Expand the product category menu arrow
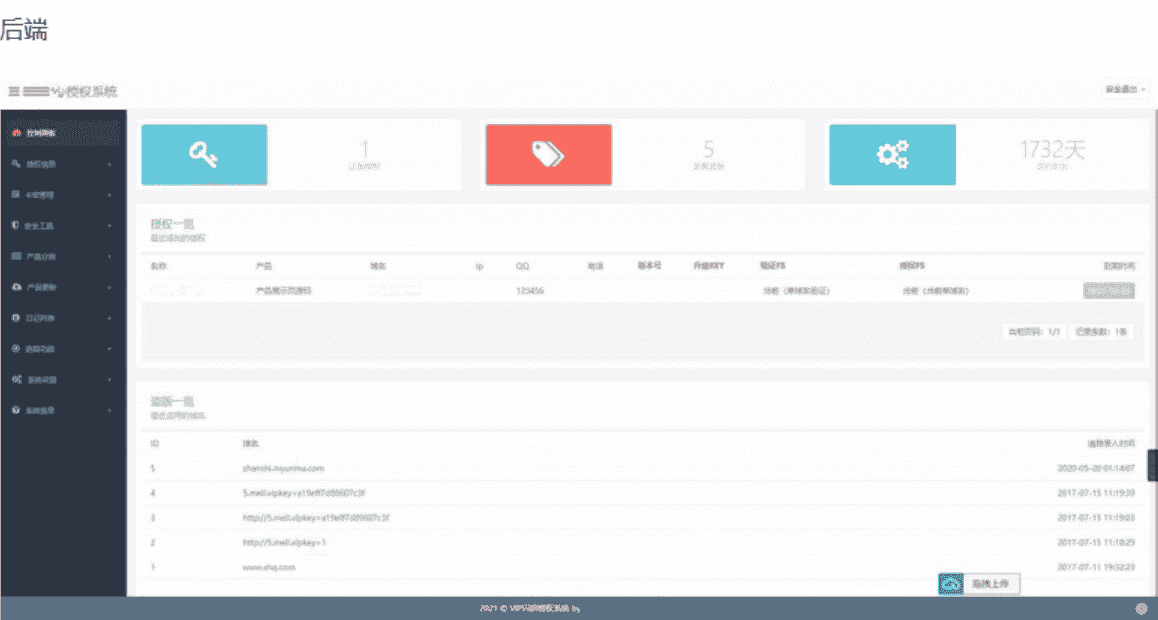 click(x=109, y=257)
